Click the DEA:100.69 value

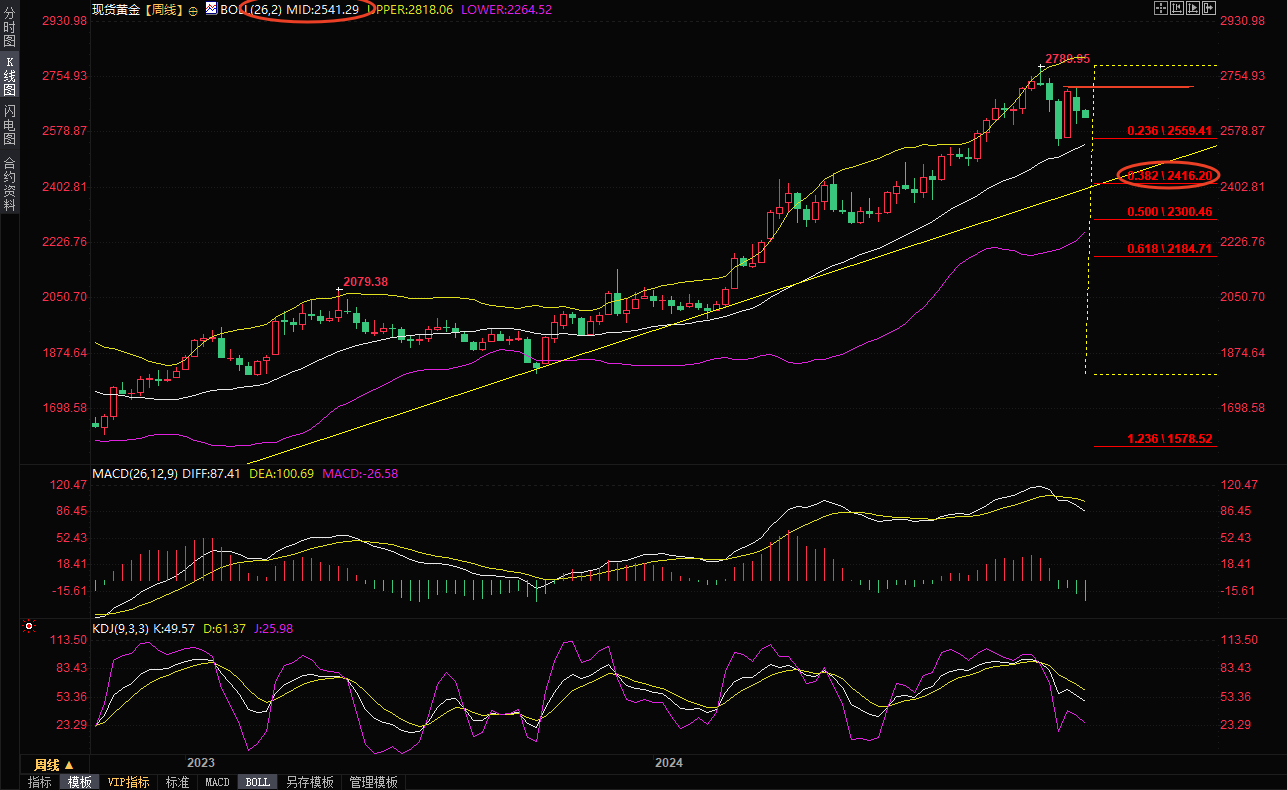pyautogui.click(x=281, y=473)
